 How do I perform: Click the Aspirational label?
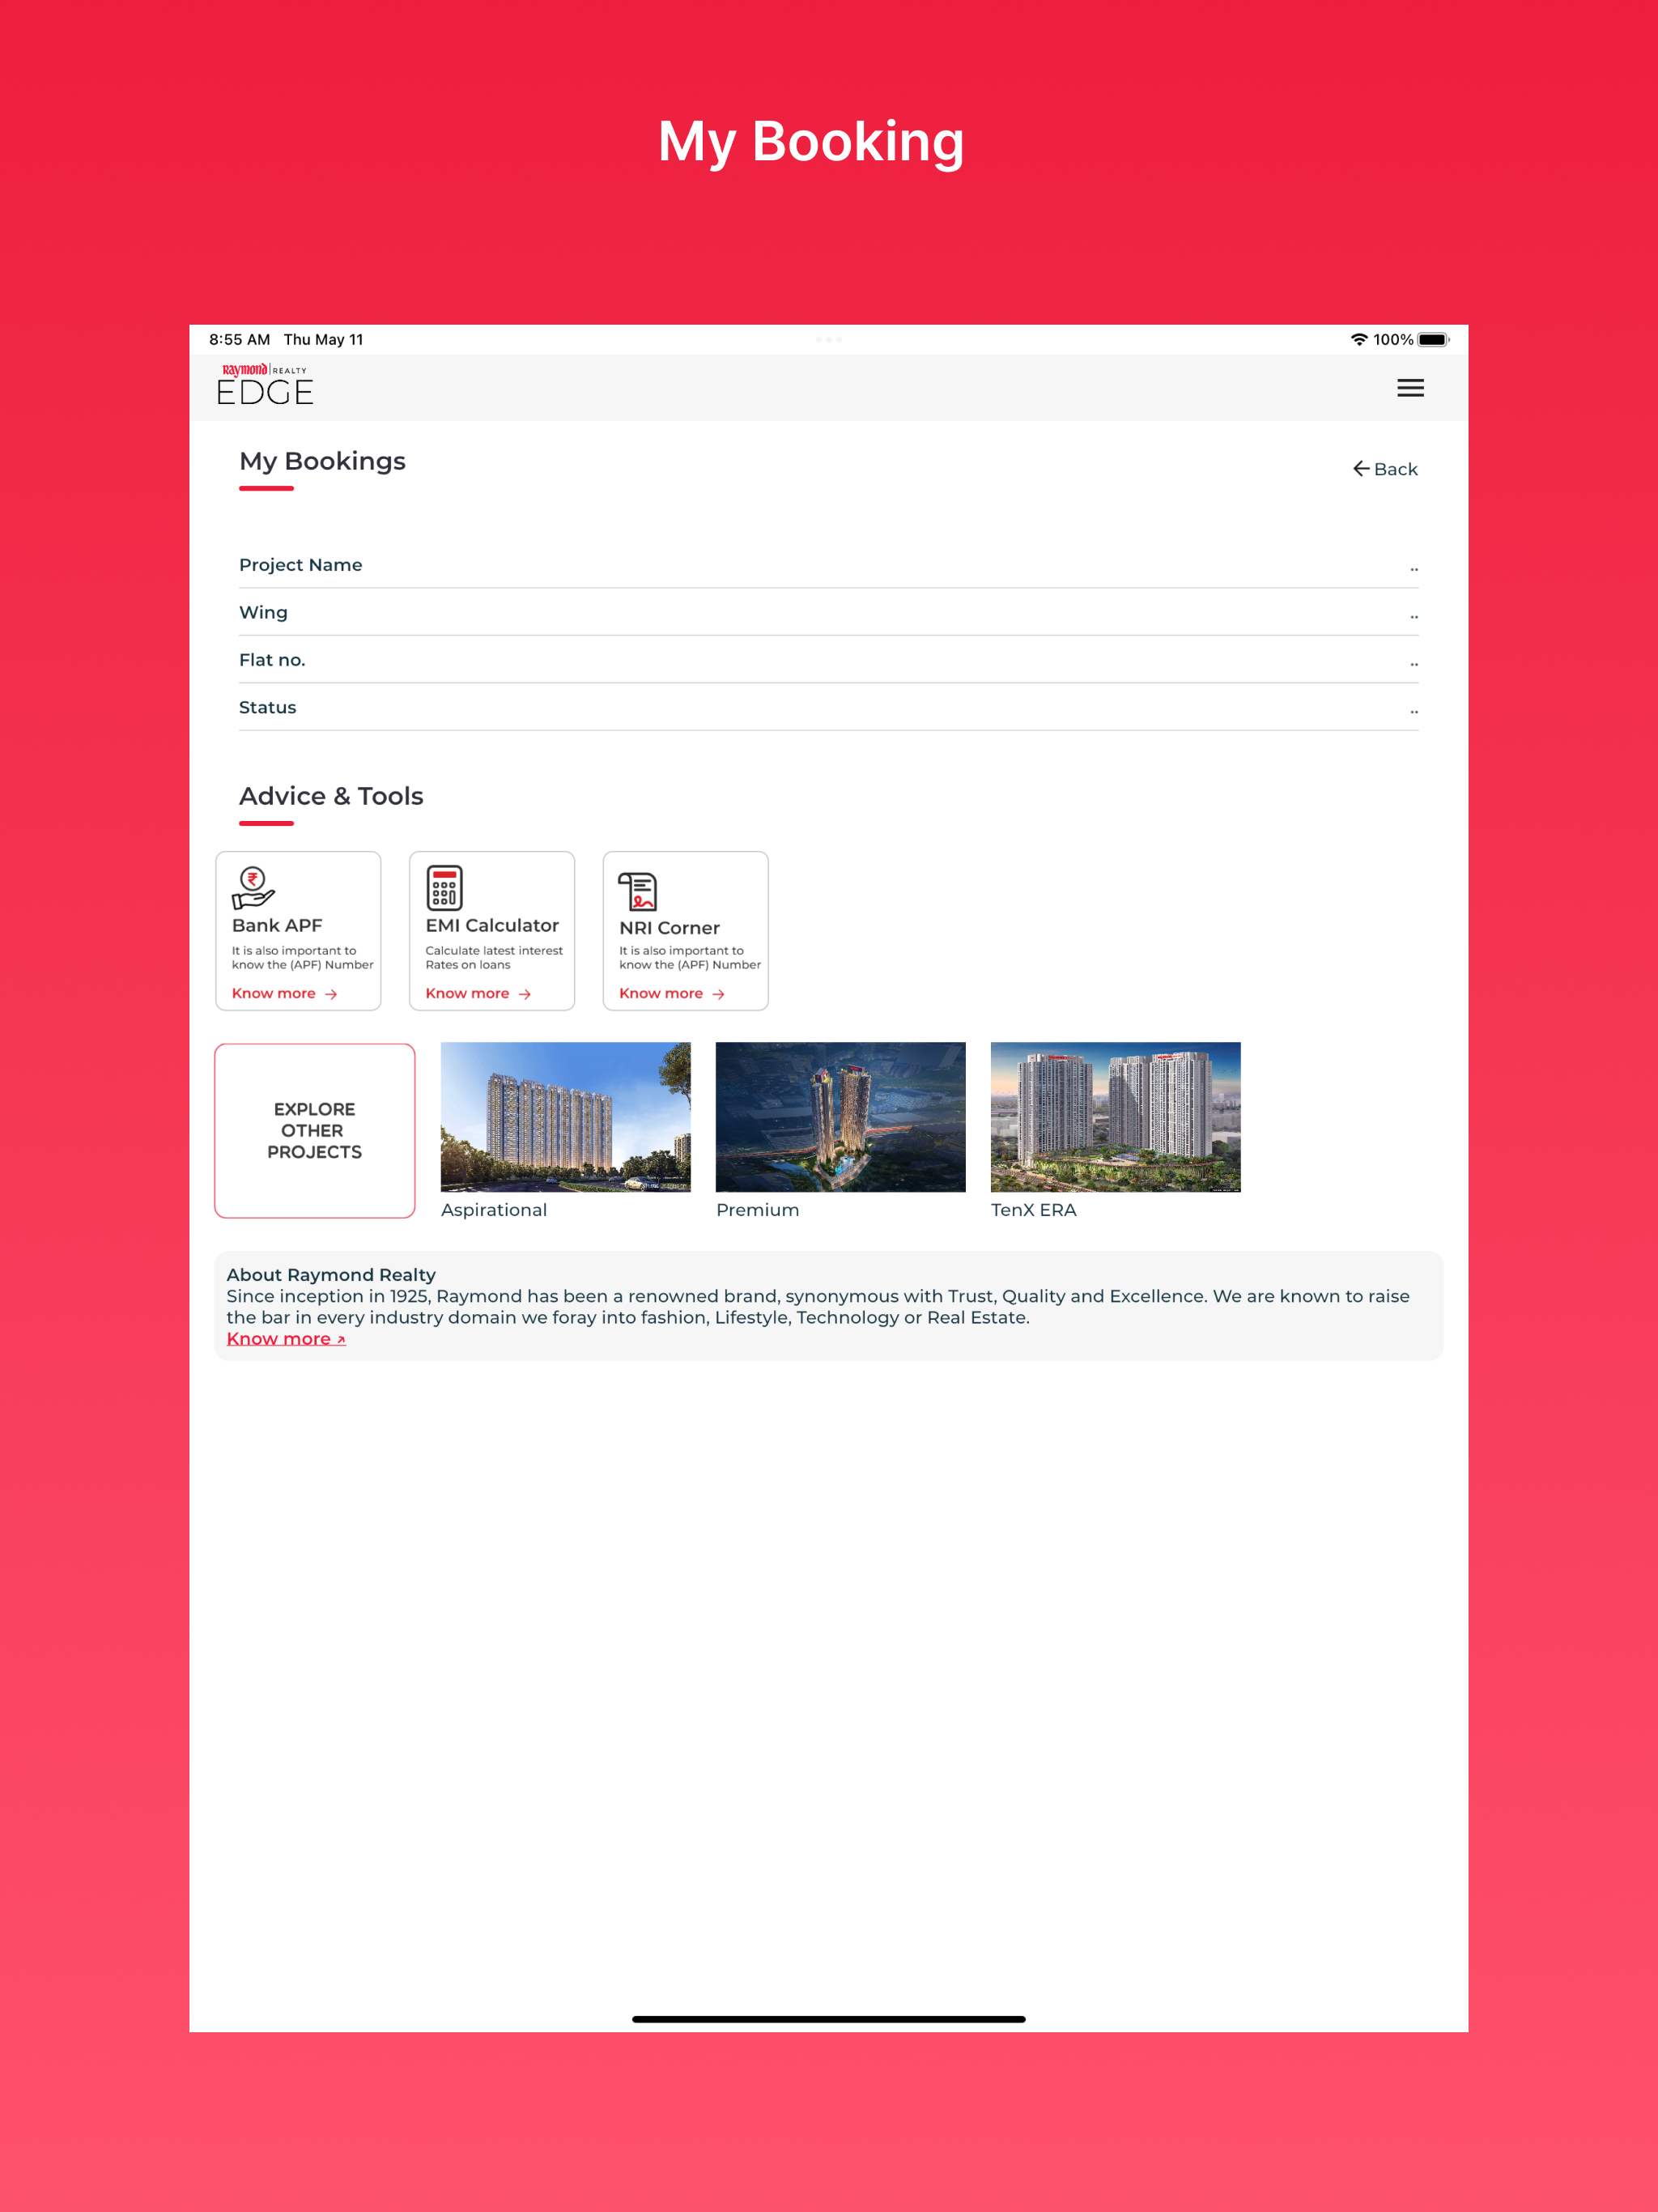click(x=494, y=1210)
